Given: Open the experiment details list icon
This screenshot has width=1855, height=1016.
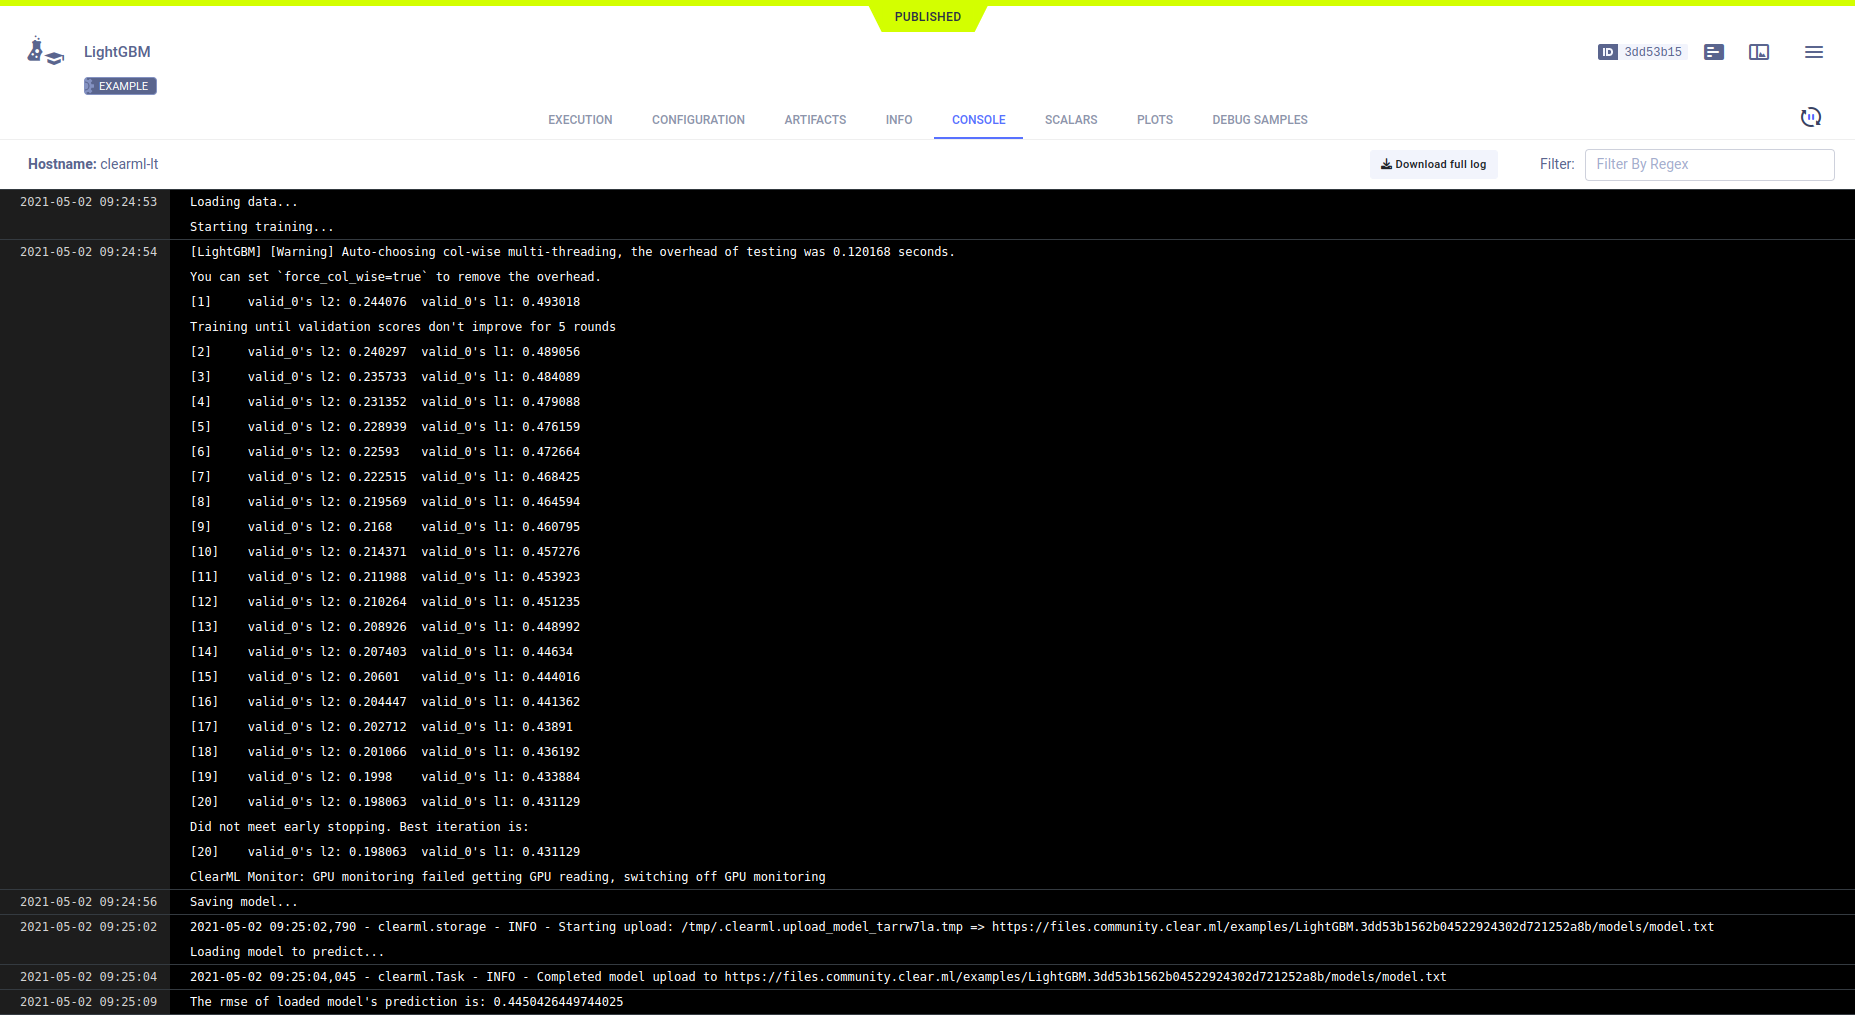Looking at the screenshot, I should pyautogui.click(x=1714, y=52).
